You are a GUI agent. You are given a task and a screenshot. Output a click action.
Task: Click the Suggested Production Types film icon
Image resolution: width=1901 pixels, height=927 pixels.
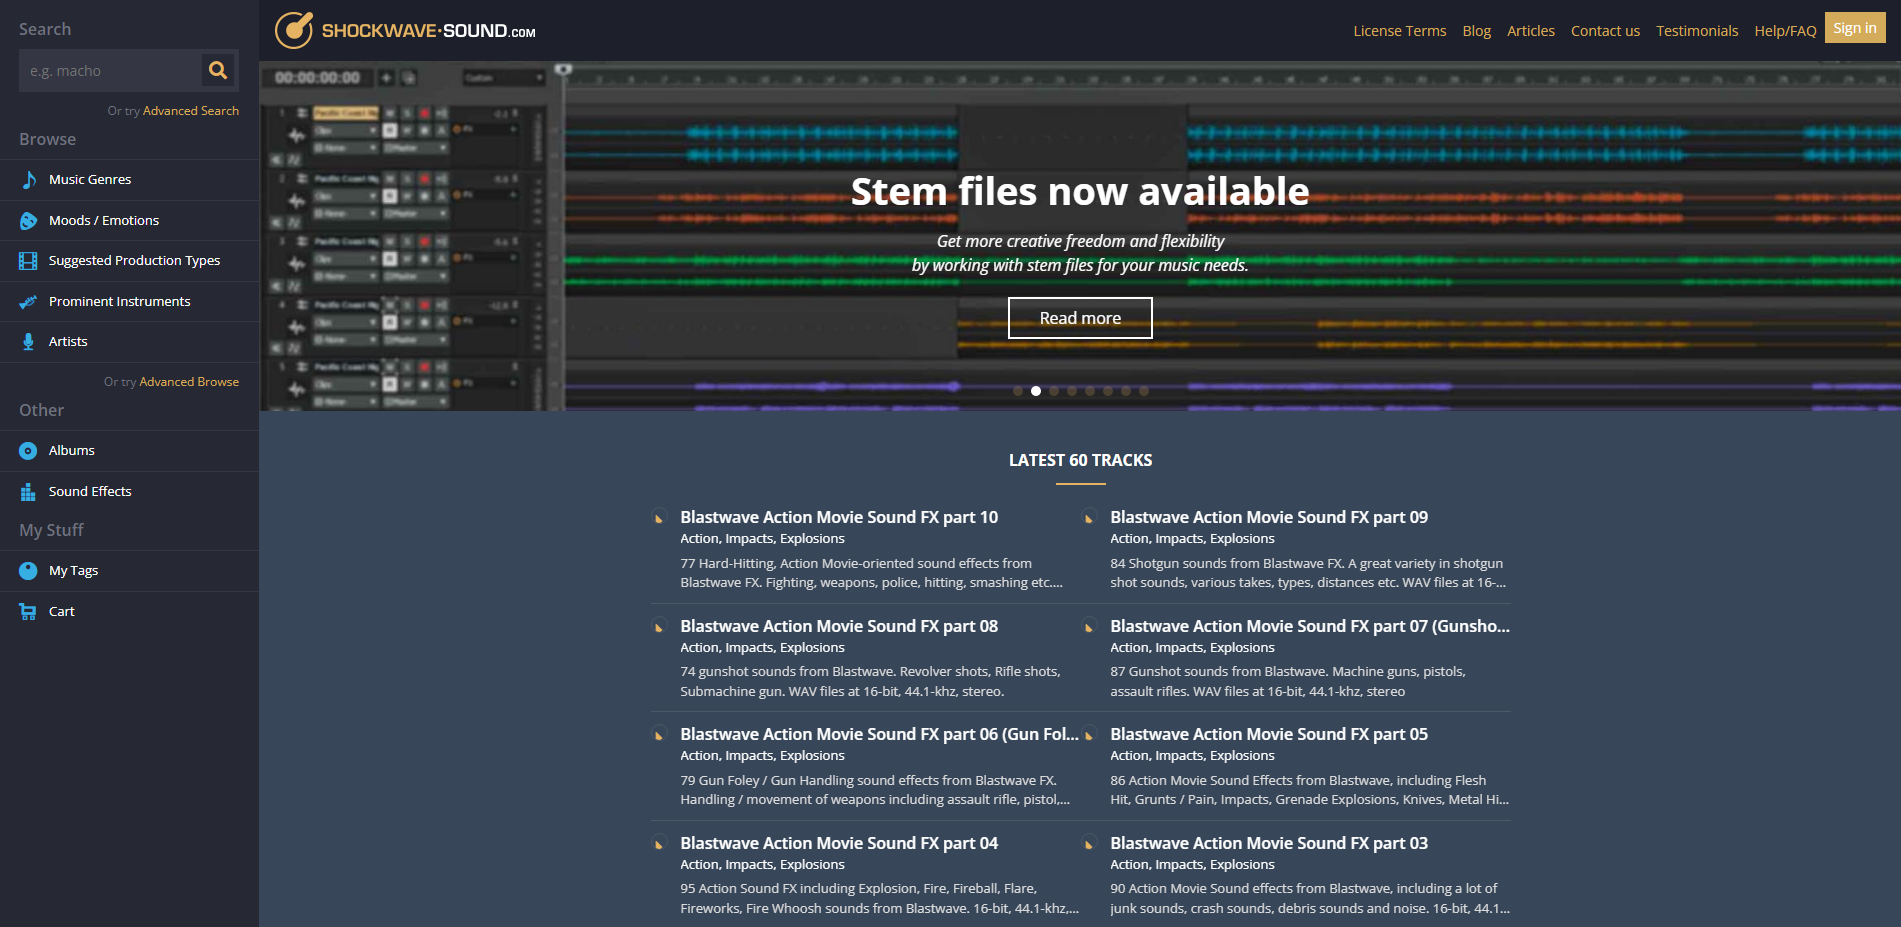(x=29, y=261)
